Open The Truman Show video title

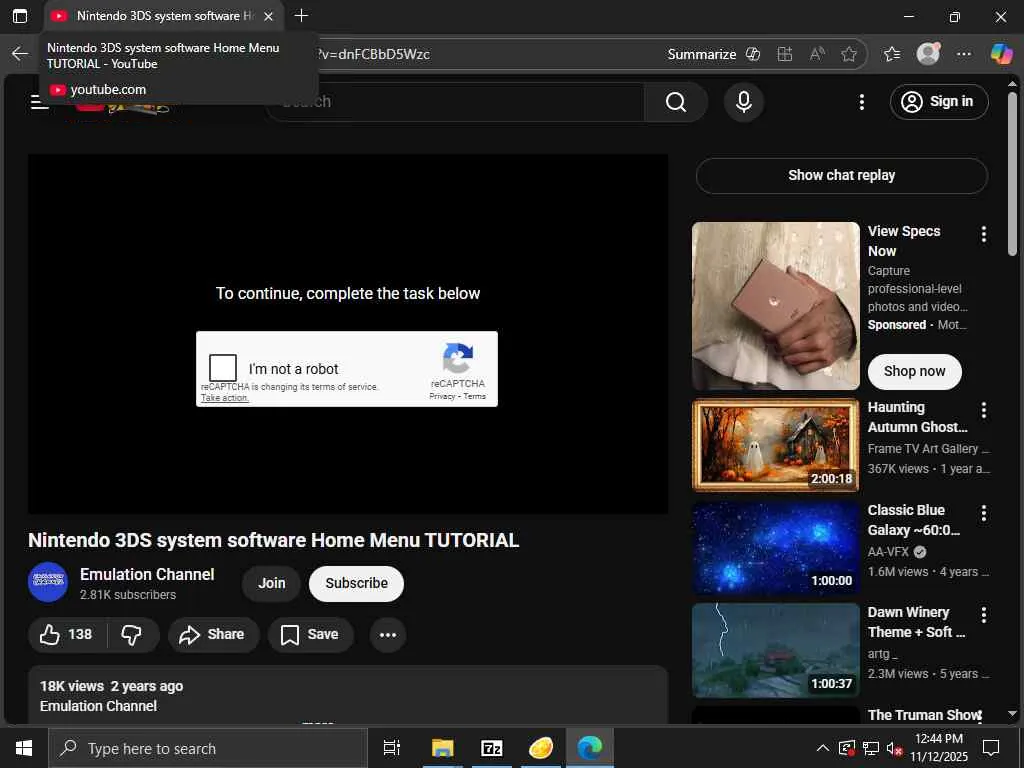924,715
